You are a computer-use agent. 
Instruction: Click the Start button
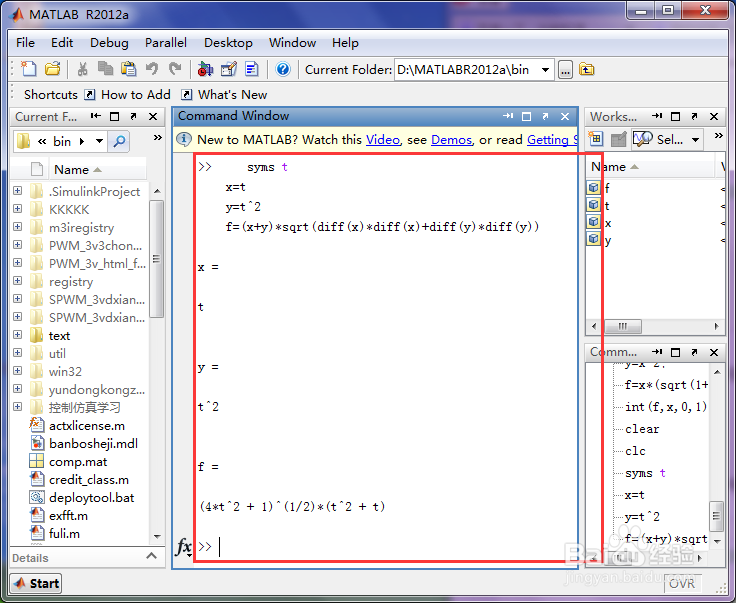tap(36, 583)
